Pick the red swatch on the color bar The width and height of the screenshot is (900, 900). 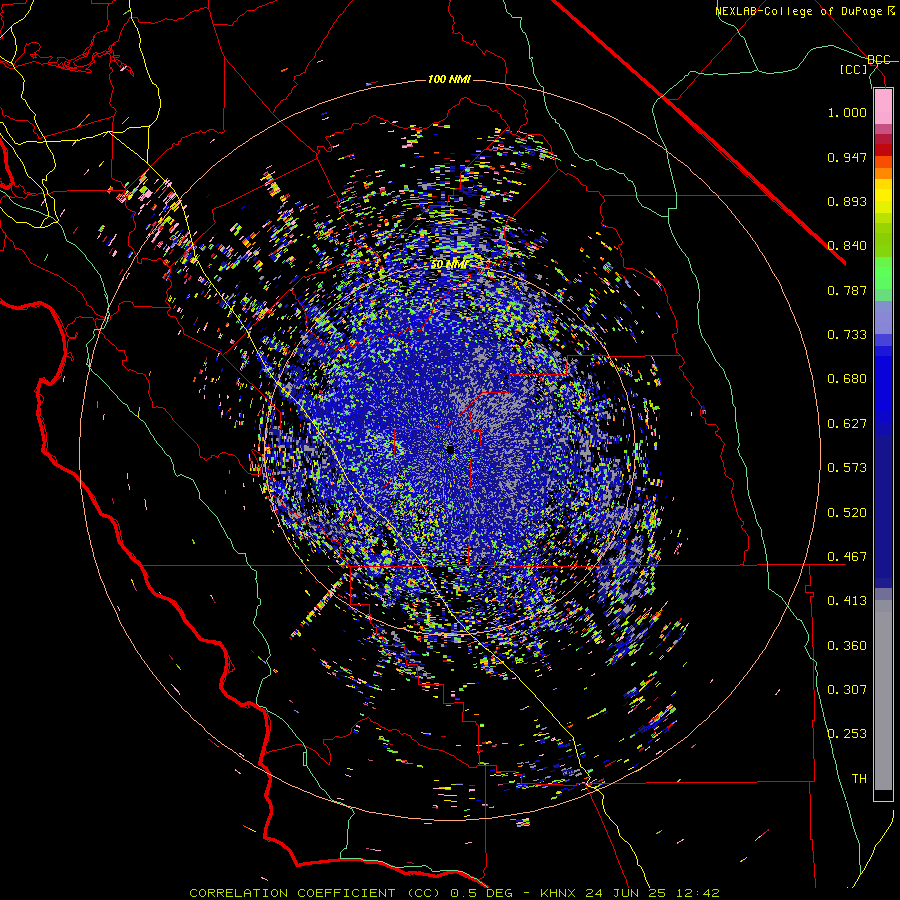click(x=883, y=150)
